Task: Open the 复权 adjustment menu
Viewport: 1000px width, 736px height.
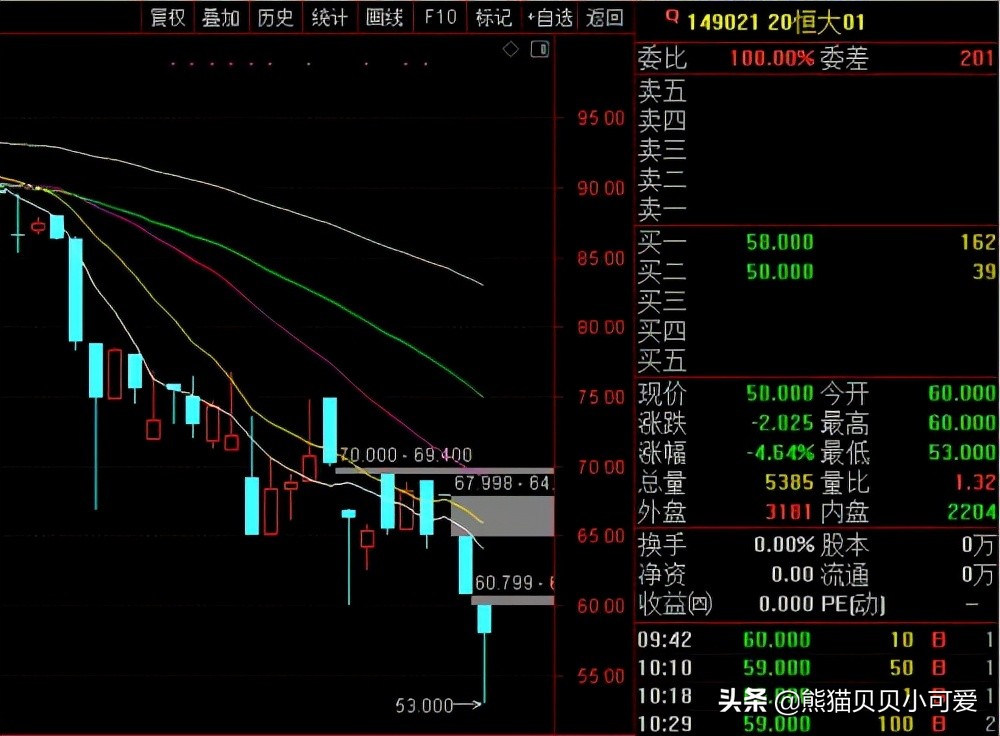Action: tap(167, 17)
